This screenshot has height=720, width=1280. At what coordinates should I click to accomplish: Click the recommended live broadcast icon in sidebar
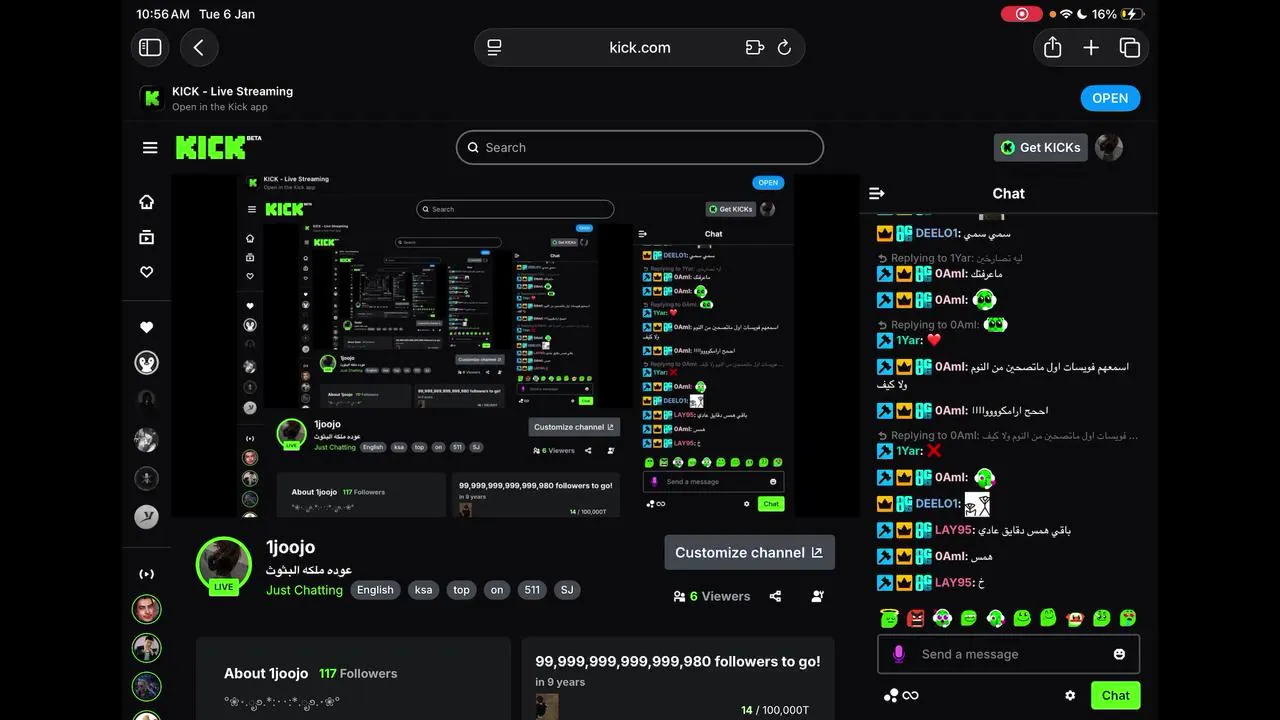pyautogui.click(x=147, y=574)
